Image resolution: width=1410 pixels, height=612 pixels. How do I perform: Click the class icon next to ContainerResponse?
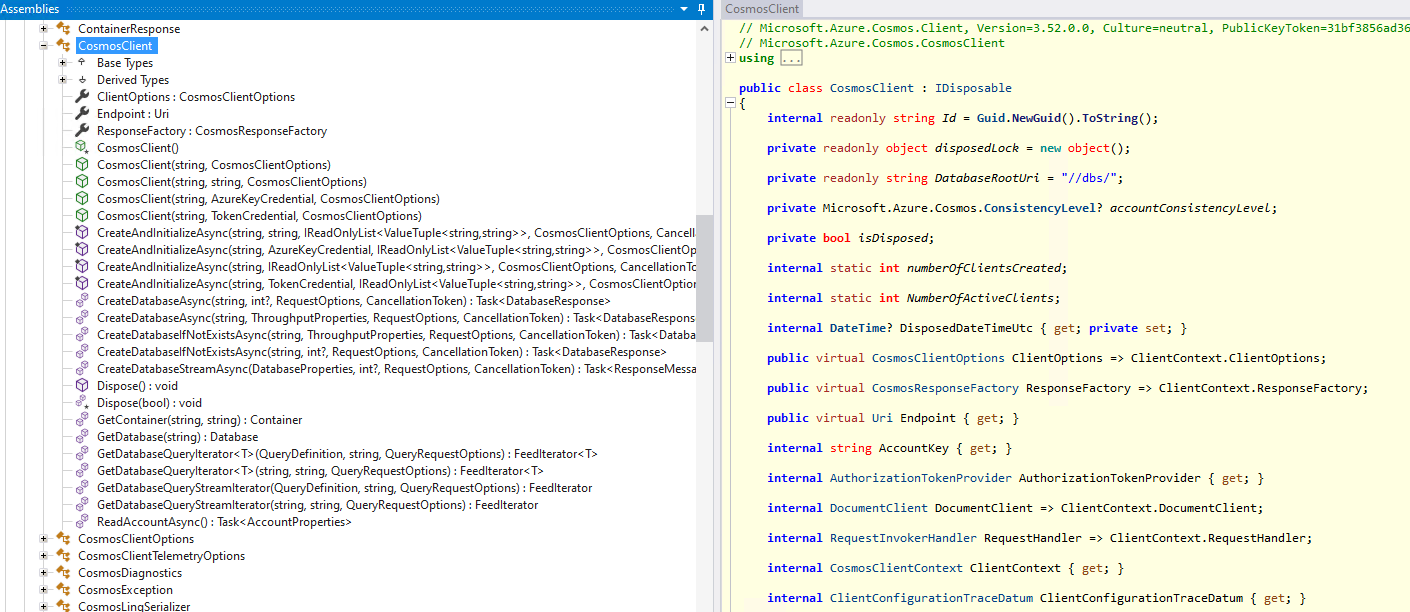point(63,29)
